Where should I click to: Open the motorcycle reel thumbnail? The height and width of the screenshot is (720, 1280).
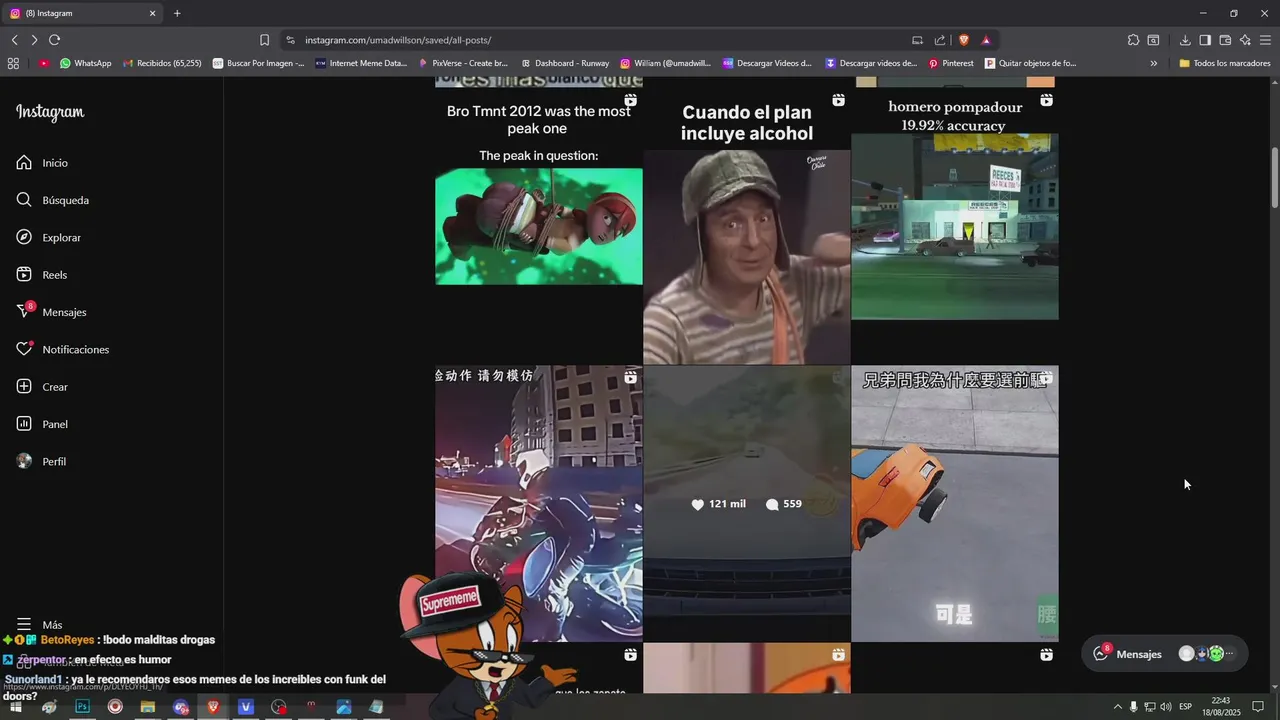[x=539, y=503]
